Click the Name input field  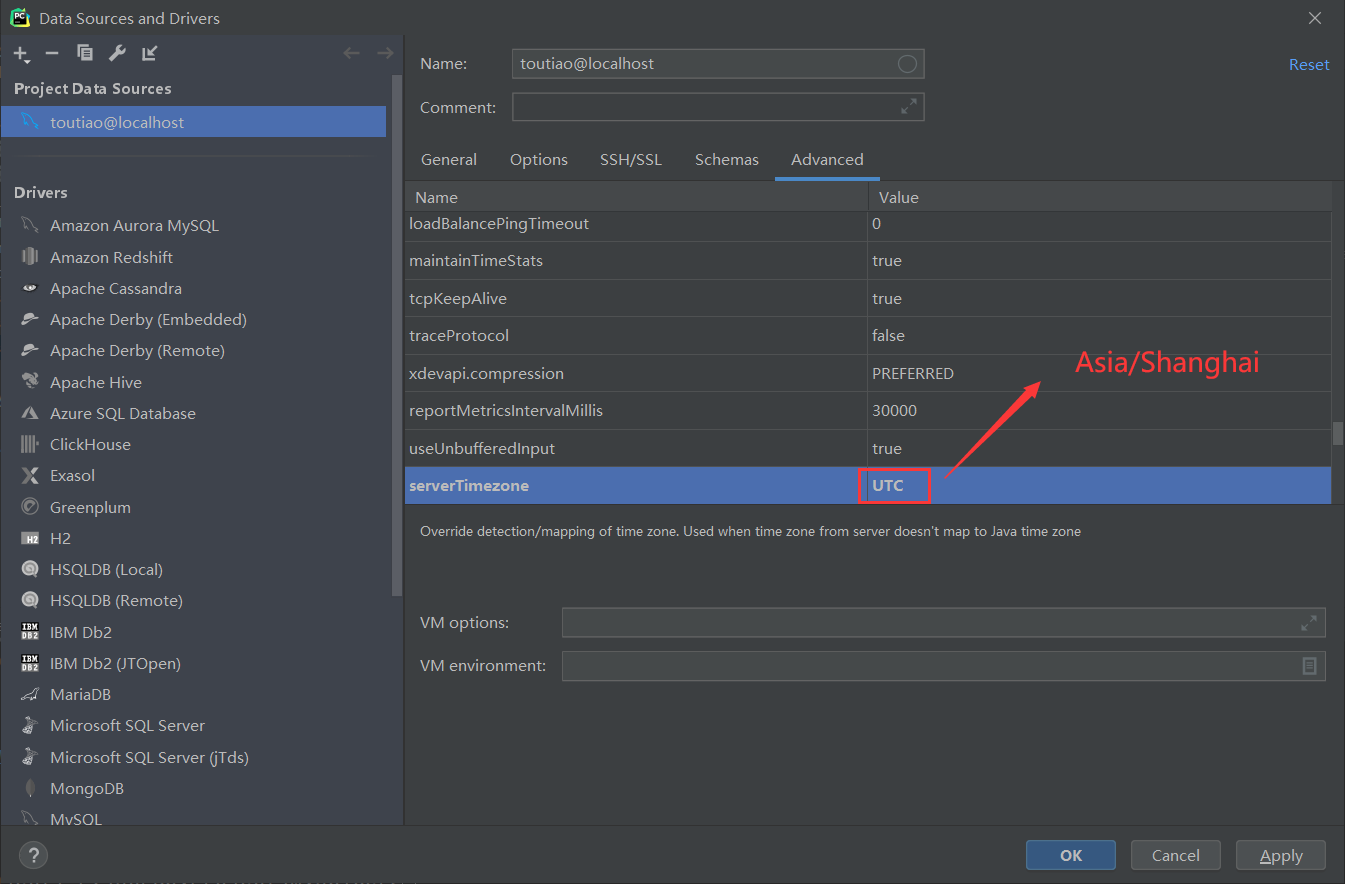point(718,64)
